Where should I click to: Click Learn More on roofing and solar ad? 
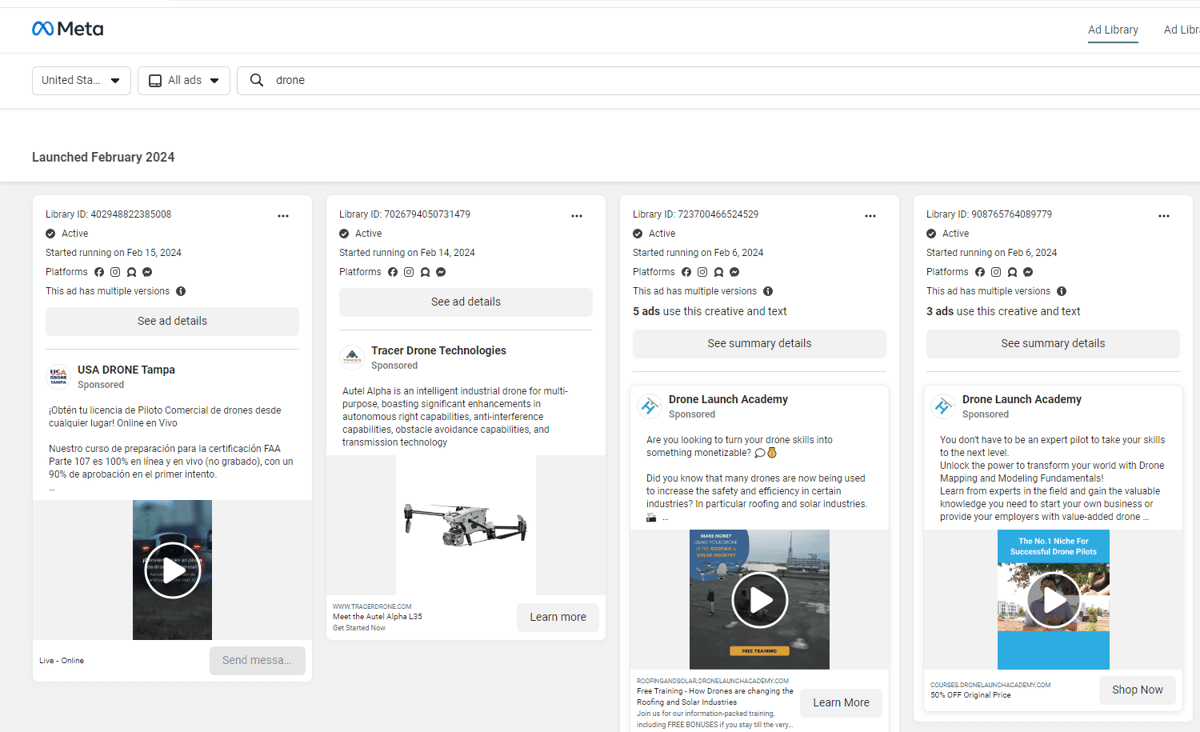click(841, 703)
